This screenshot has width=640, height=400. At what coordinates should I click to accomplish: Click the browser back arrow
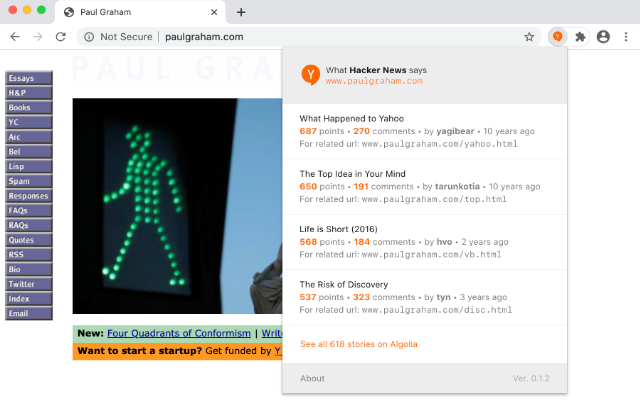point(15,37)
